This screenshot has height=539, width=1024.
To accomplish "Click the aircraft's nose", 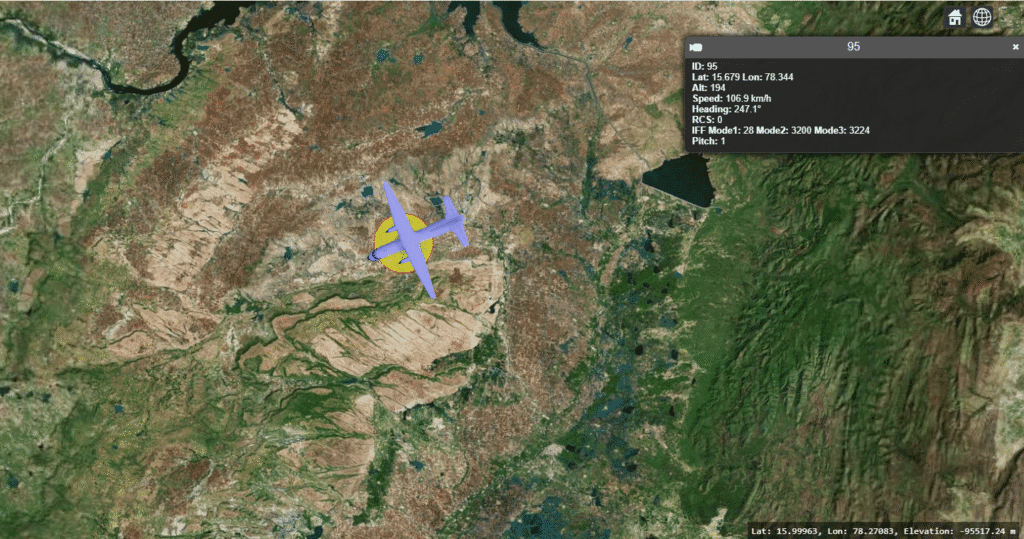I will click(x=375, y=256).
